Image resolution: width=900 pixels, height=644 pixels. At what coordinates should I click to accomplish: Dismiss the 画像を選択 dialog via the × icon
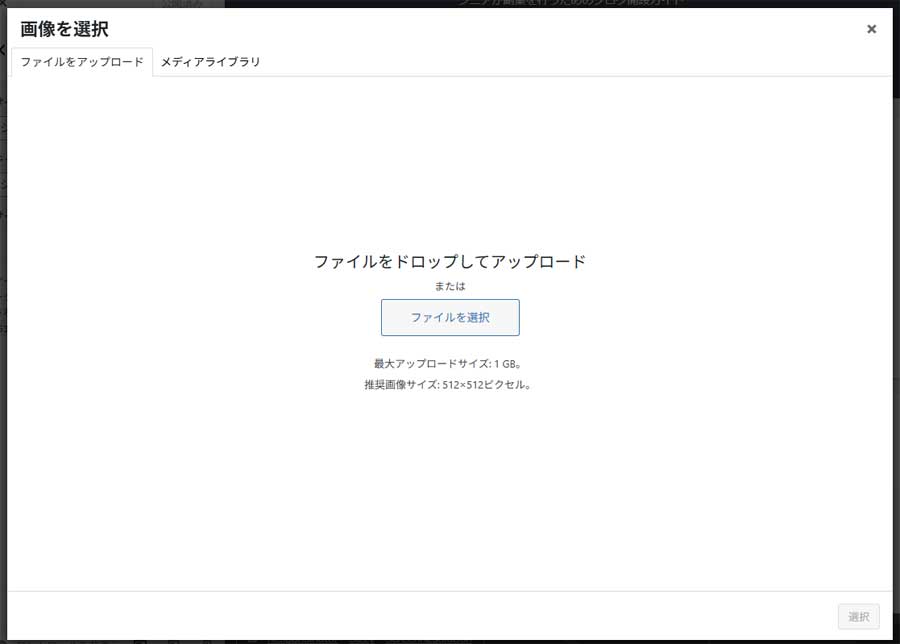871,28
